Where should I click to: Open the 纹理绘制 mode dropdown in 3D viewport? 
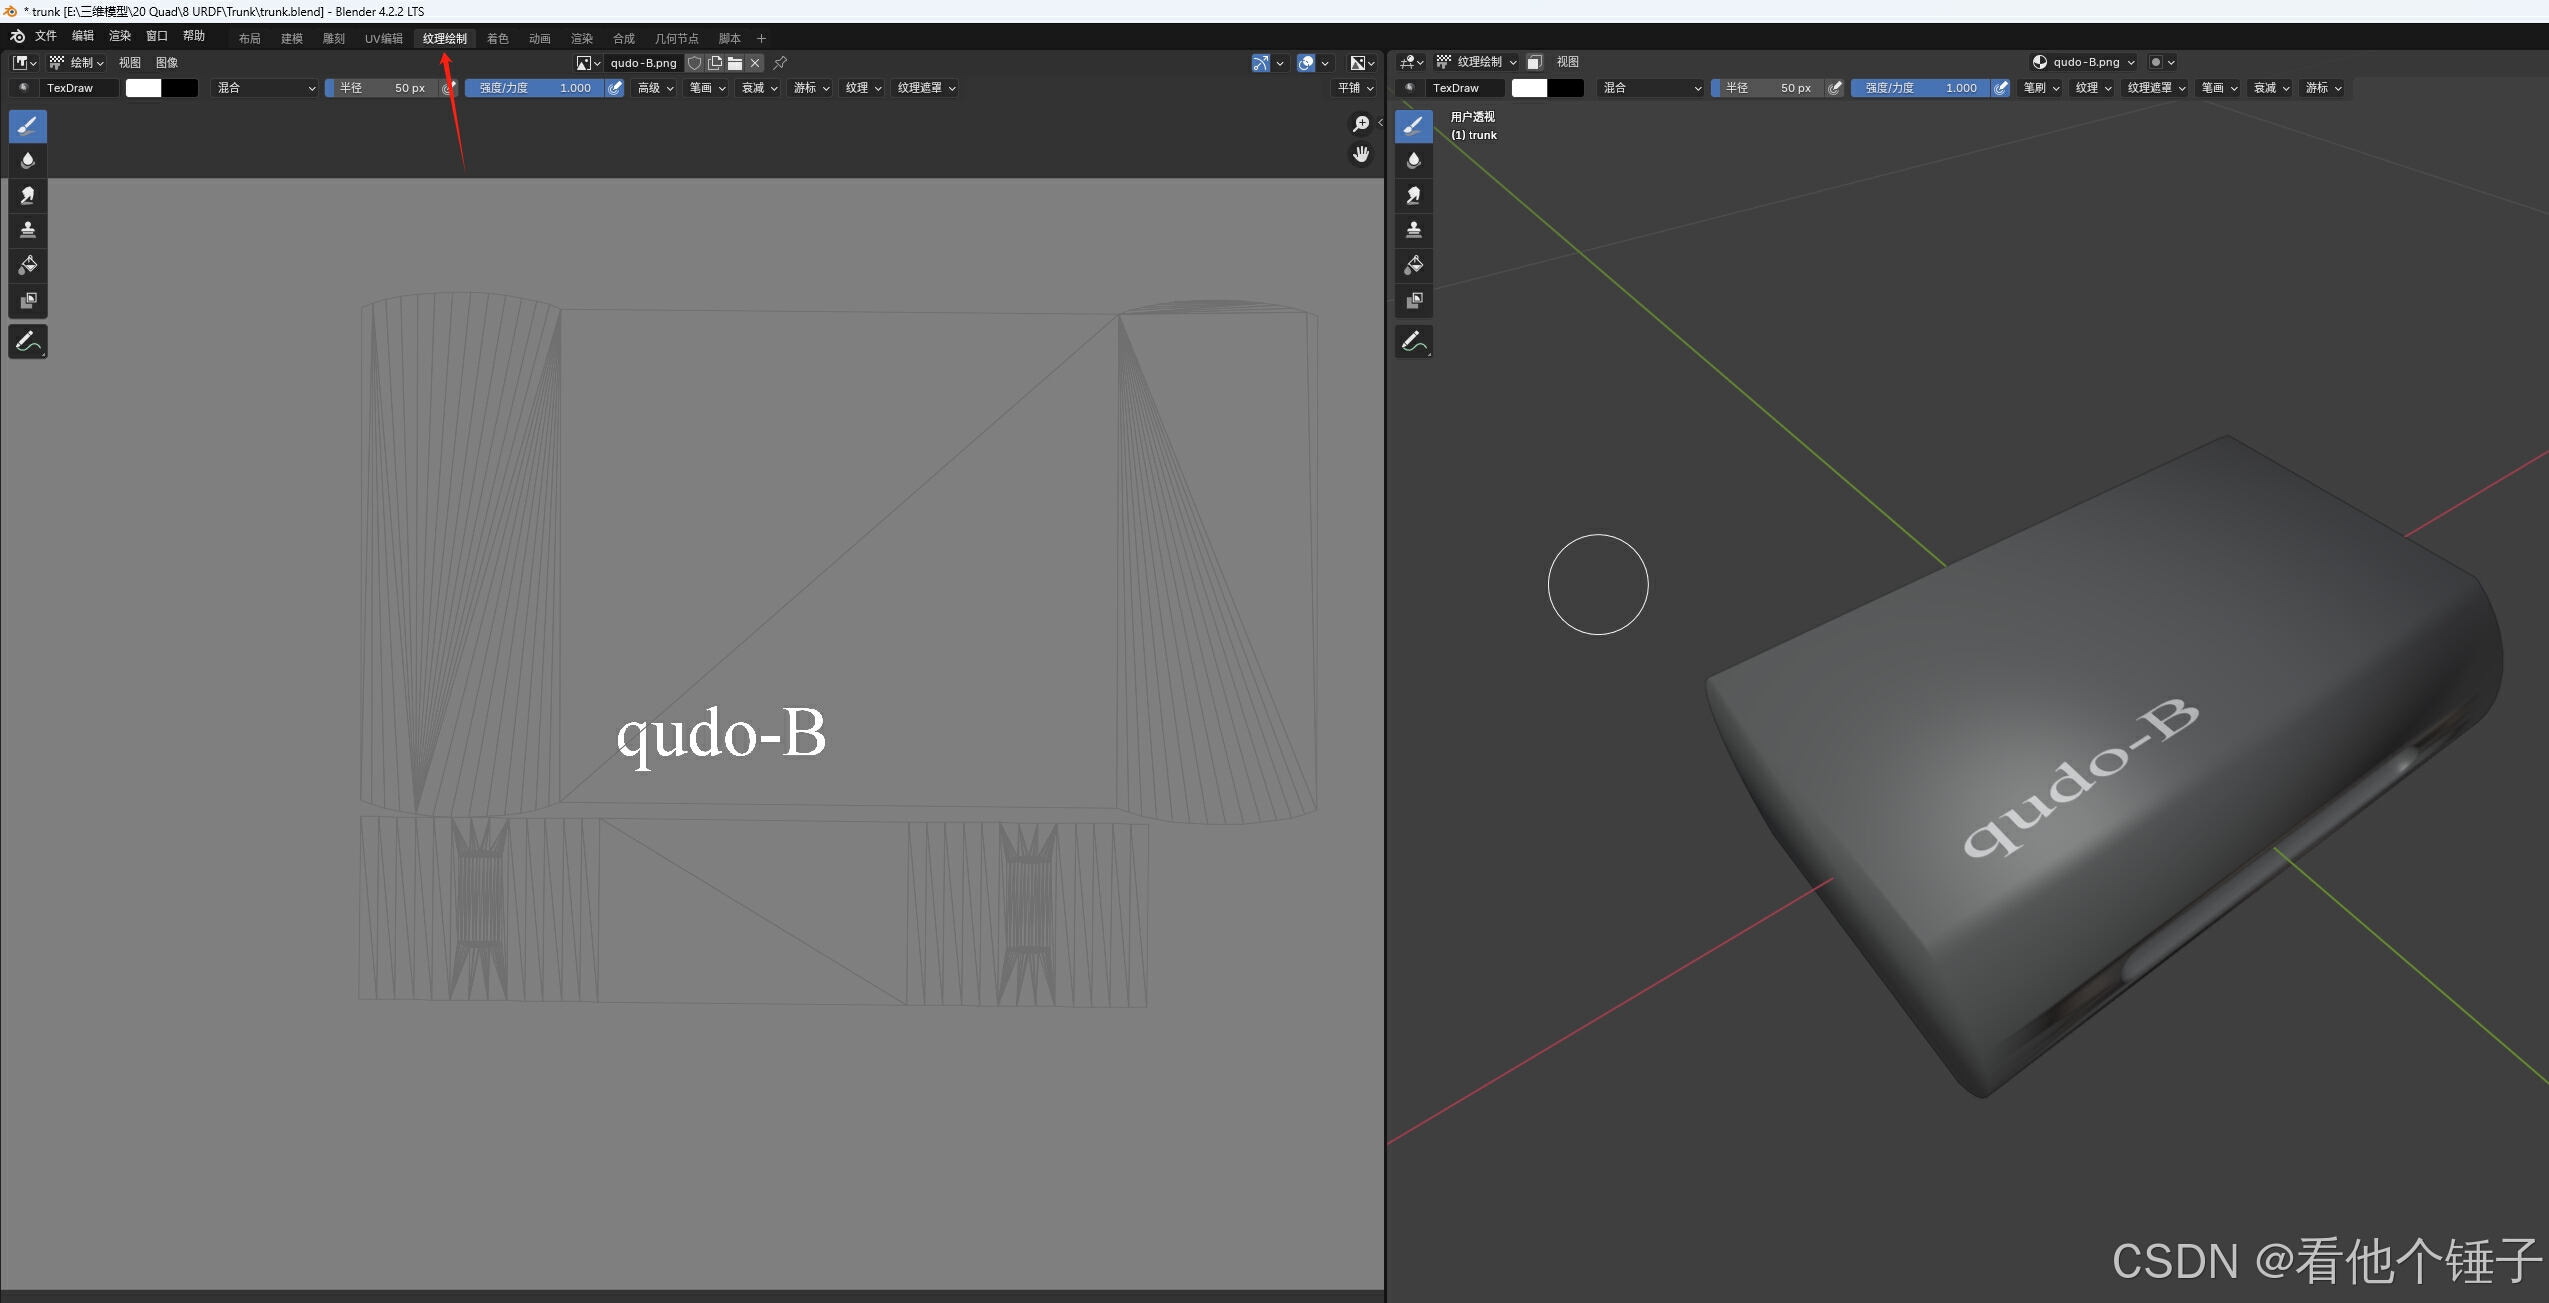tap(1477, 62)
